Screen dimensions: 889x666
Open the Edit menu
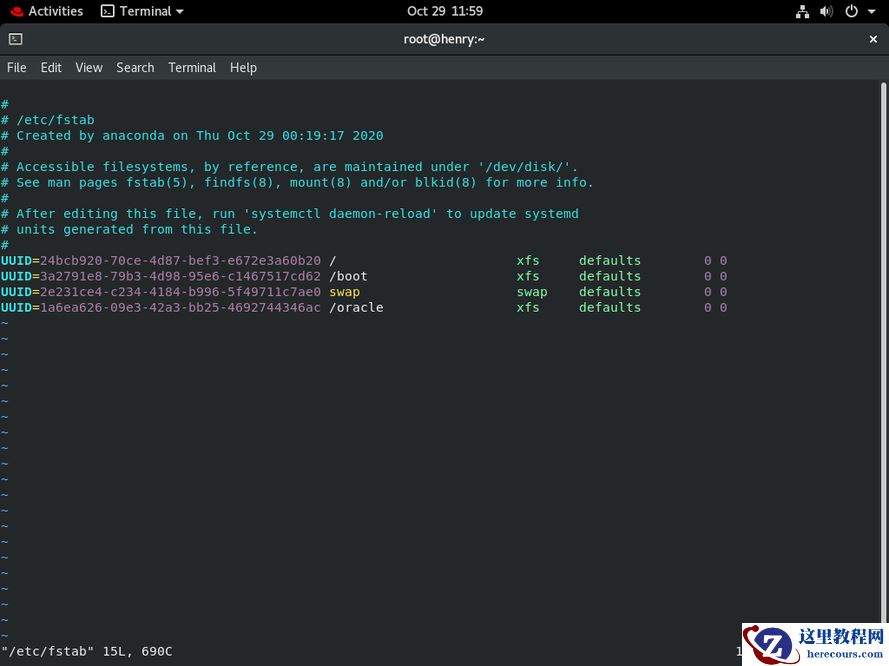click(51, 67)
